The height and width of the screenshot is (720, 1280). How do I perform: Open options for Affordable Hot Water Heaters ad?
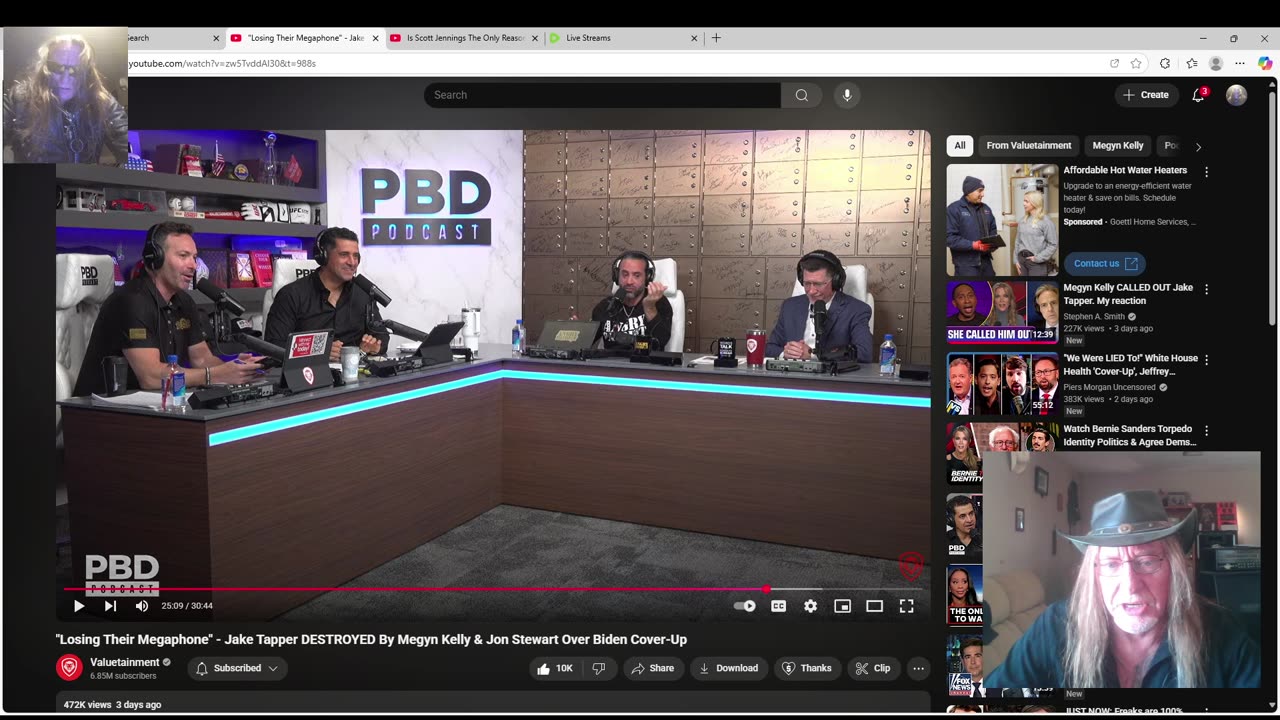(1206, 172)
